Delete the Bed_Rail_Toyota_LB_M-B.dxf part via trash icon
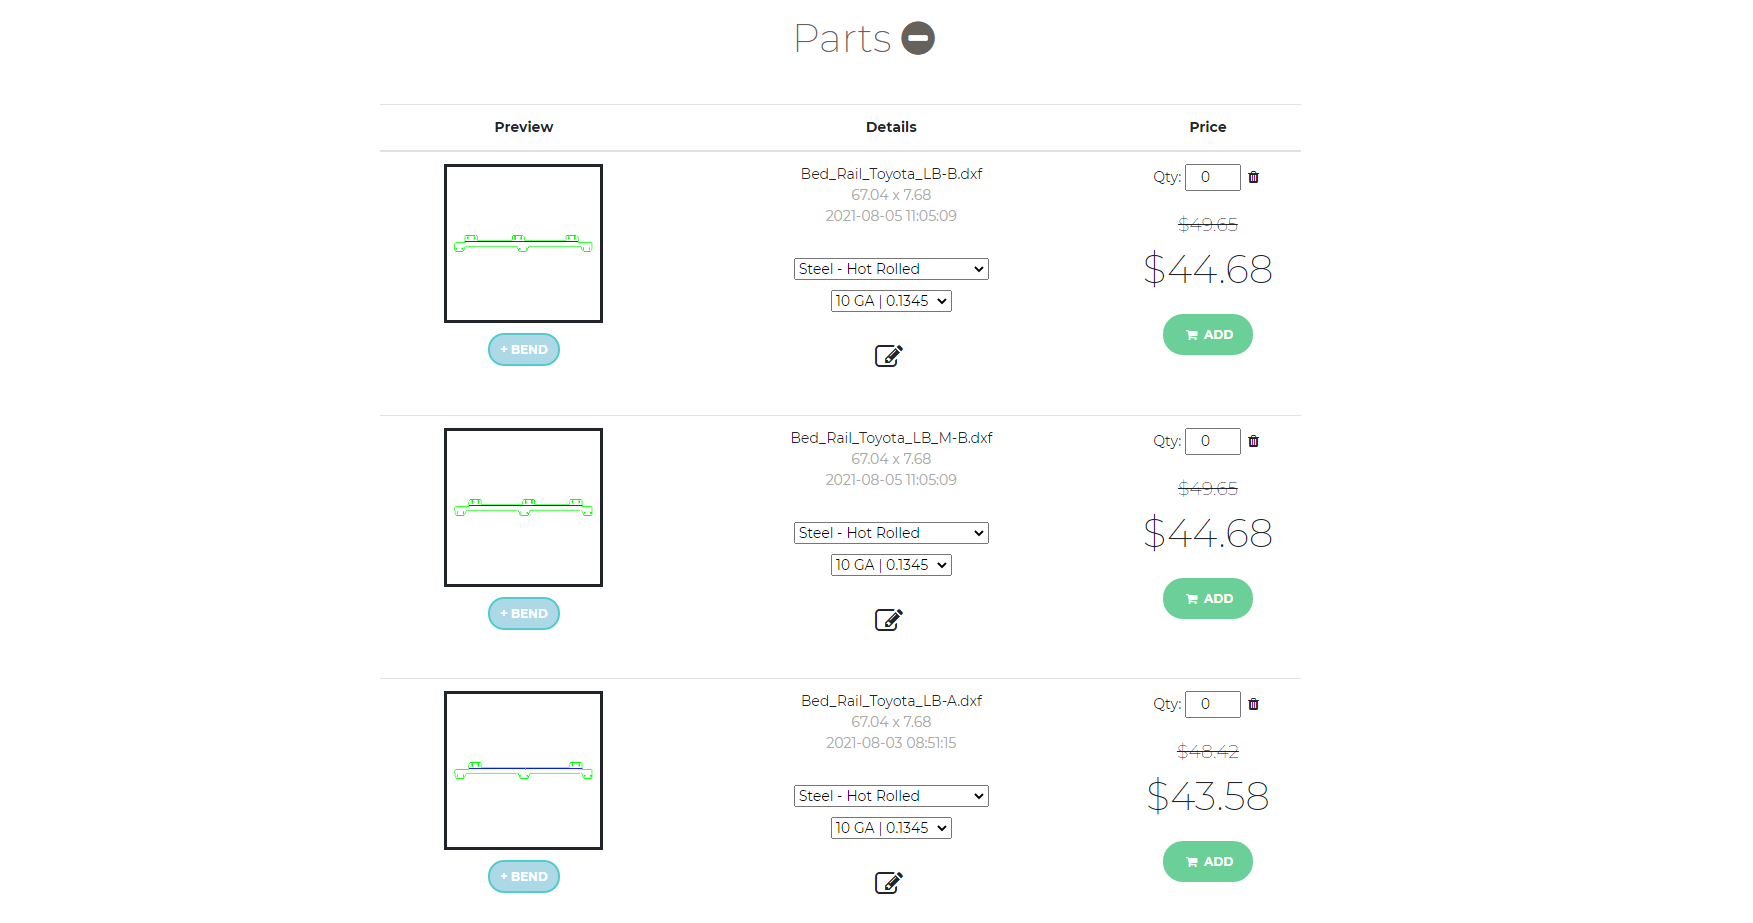The width and height of the screenshot is (1753, 923). (x=1253, y=441)
